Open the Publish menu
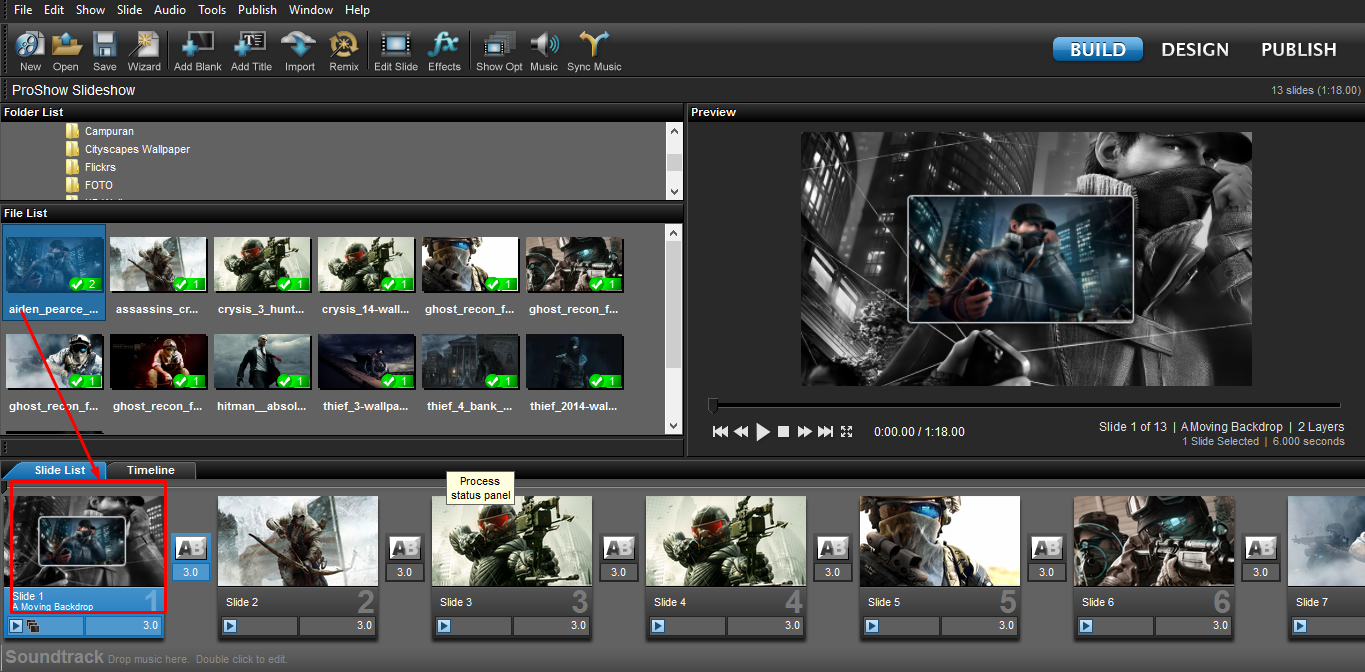Screen dimensions: 1365x672 pos(257,10)
